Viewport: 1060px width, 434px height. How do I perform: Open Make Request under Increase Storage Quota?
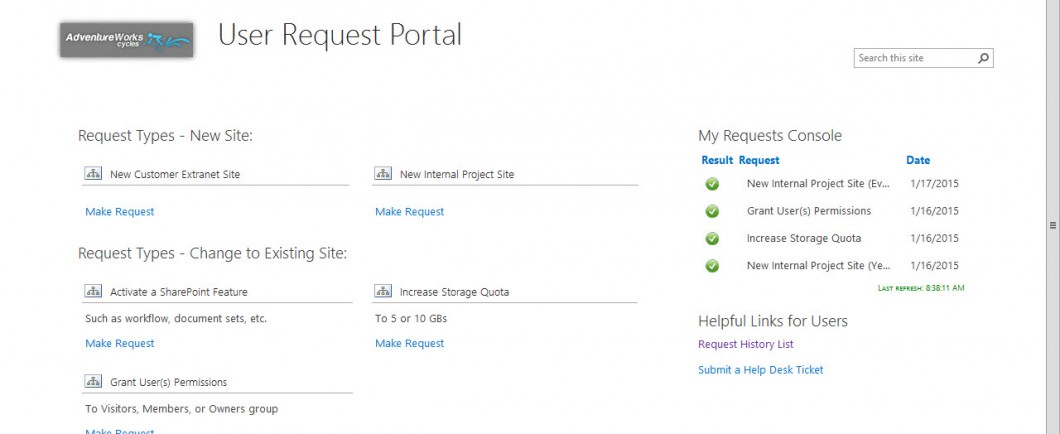pyautogui.click(x=409, y=344)
